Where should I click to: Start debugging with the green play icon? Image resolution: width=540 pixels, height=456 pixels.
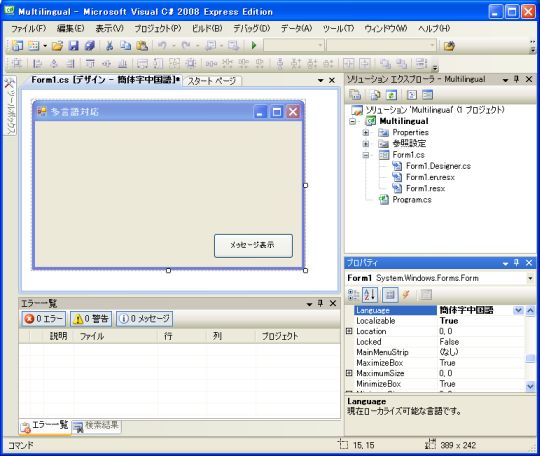pos(254,45)
